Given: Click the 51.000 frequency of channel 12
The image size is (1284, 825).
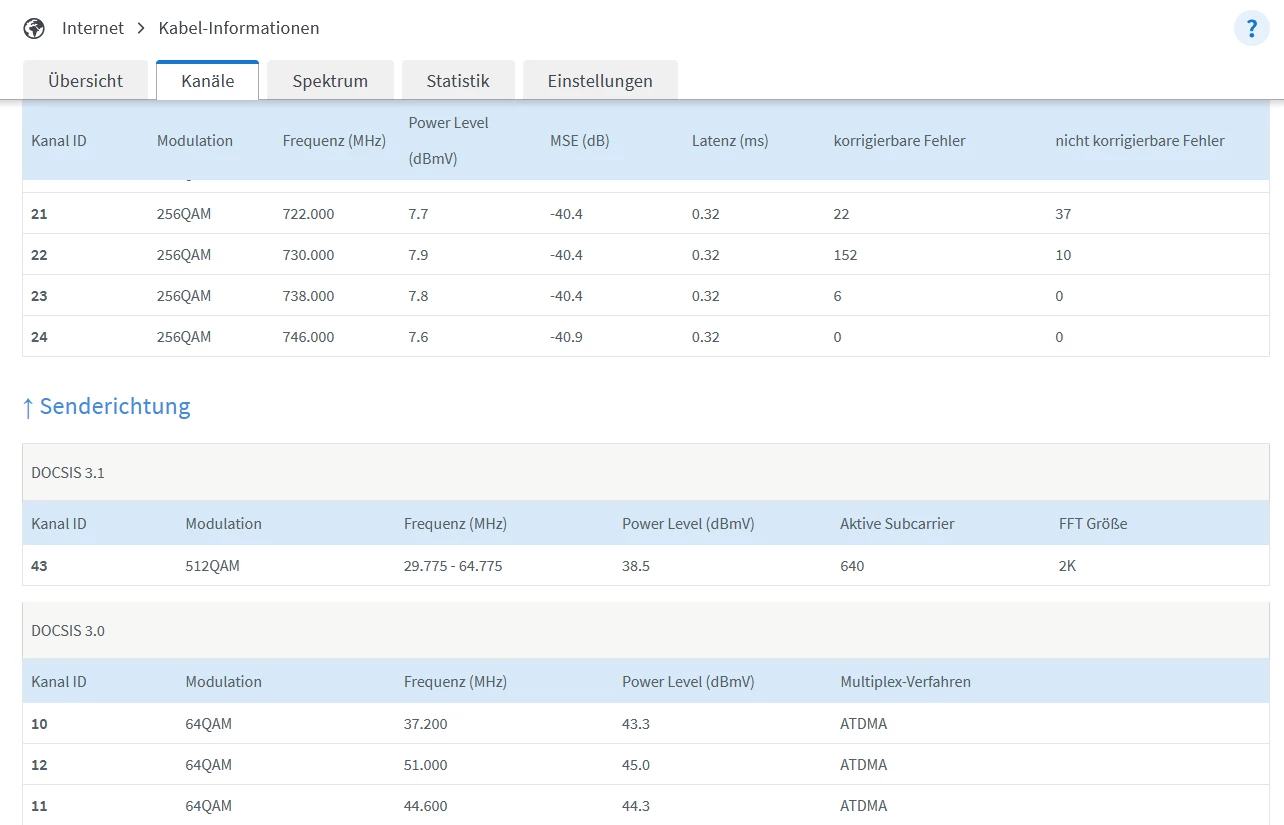Looking at the screenshot, I should (x=425, y=765).
